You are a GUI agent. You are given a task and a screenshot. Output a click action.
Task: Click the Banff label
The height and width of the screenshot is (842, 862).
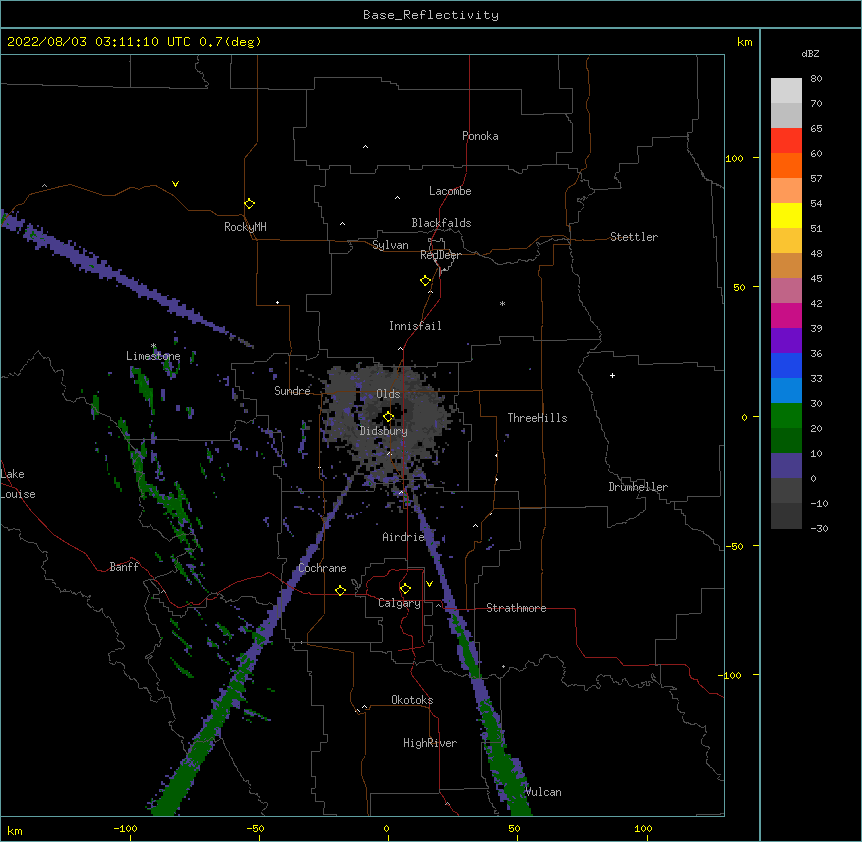pos(124,567)
